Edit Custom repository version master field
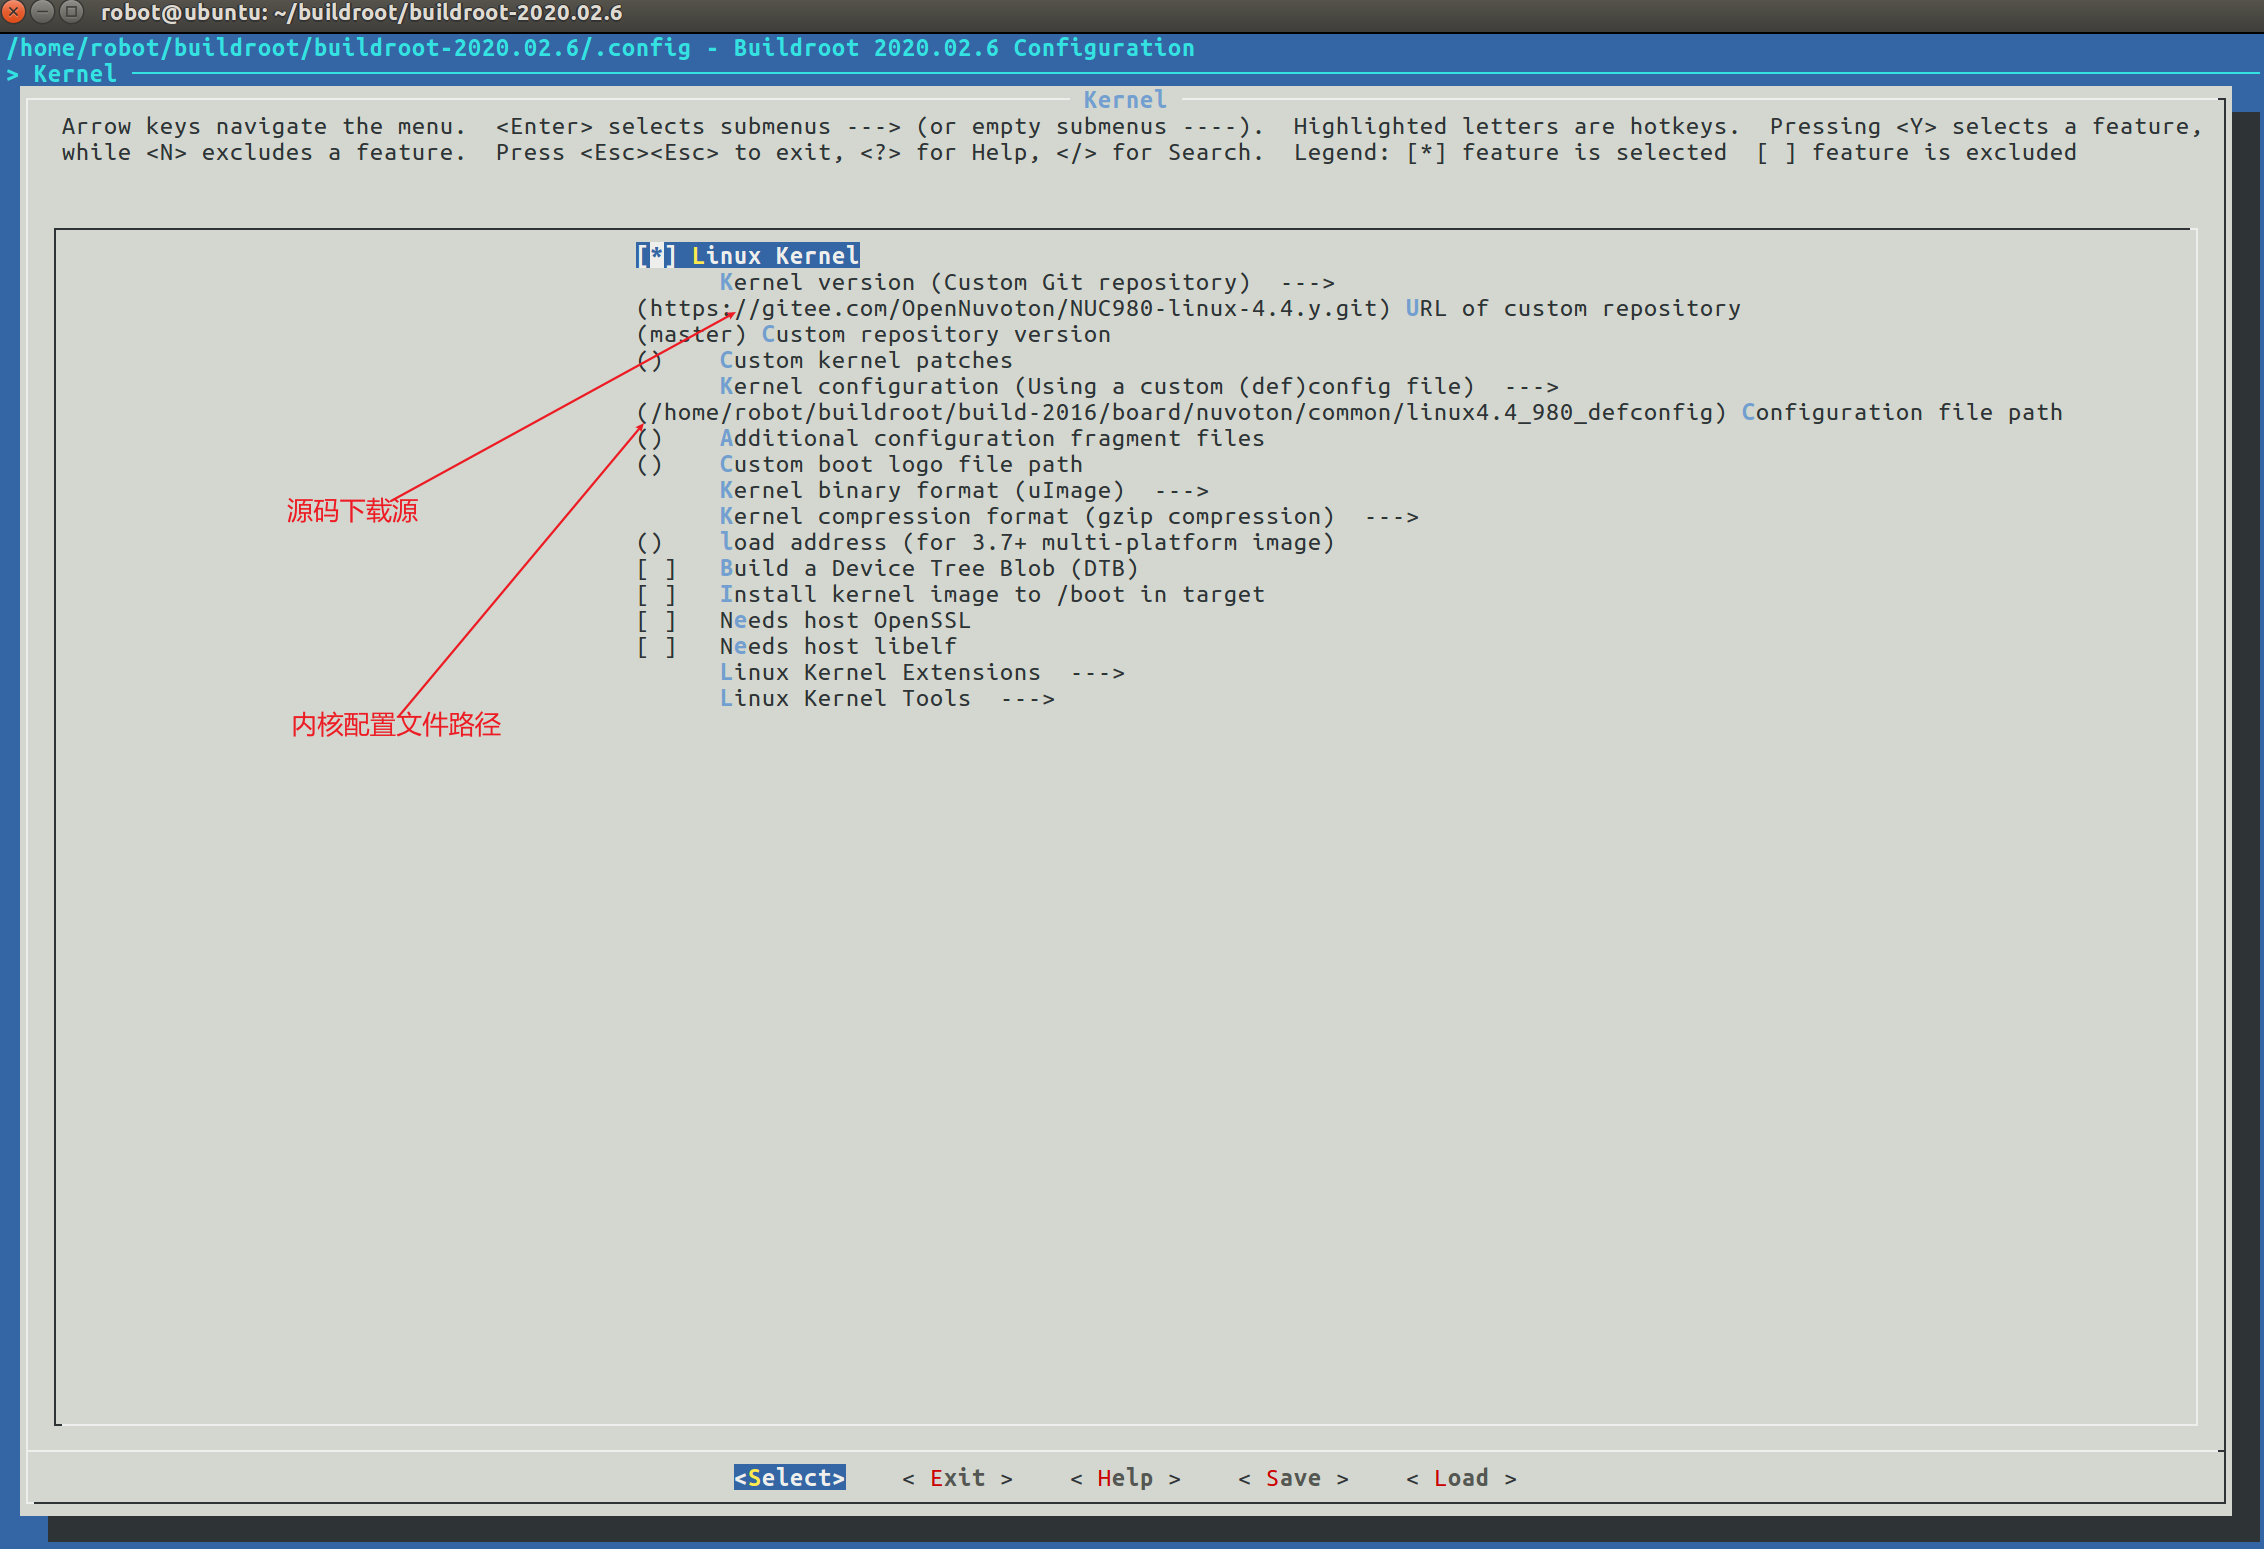2264x1549 pixels. coord(873,335)
